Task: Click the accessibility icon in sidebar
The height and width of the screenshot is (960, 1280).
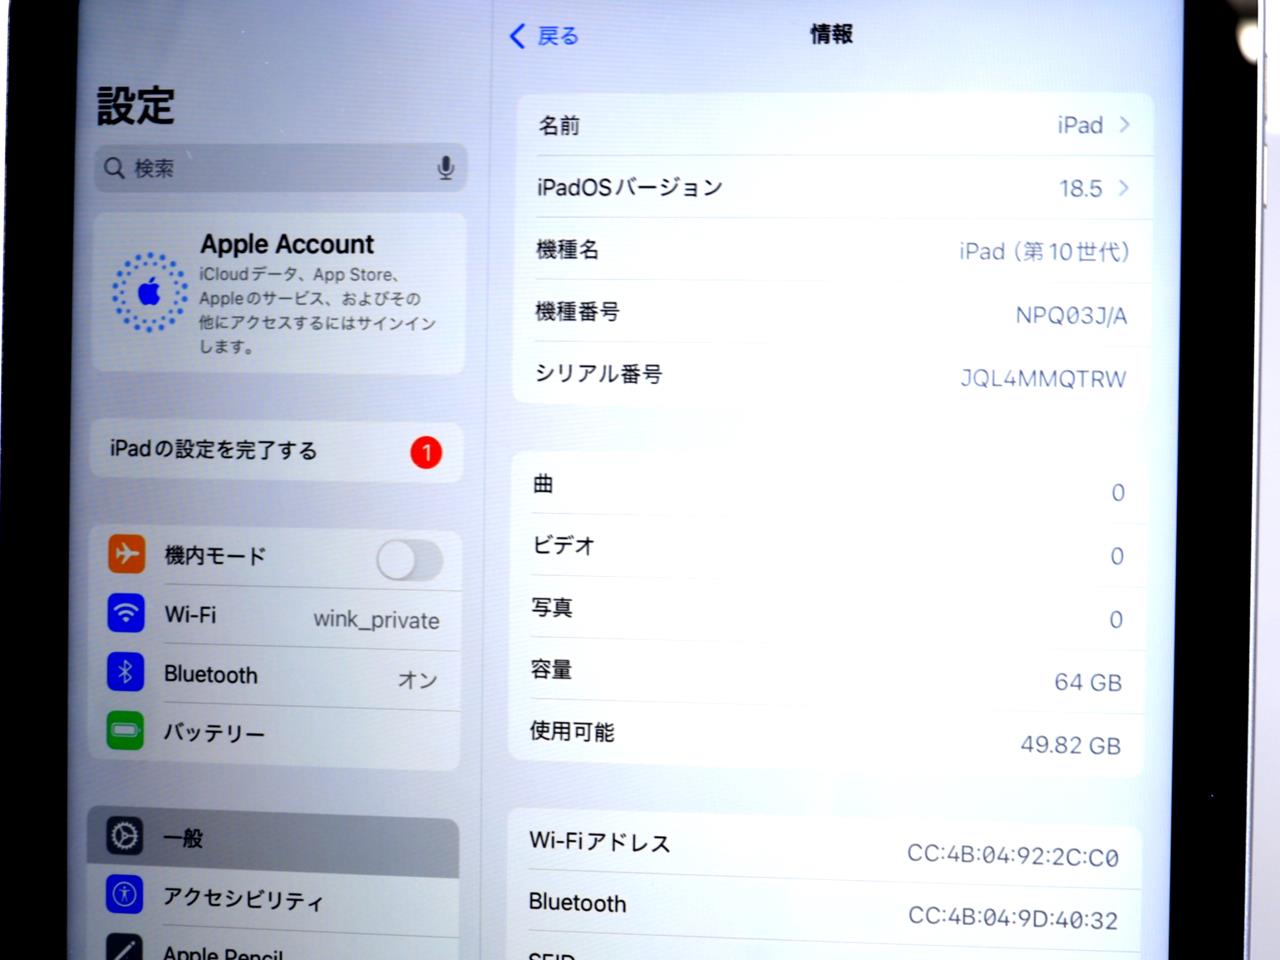Action: click(x=124, y=894)
